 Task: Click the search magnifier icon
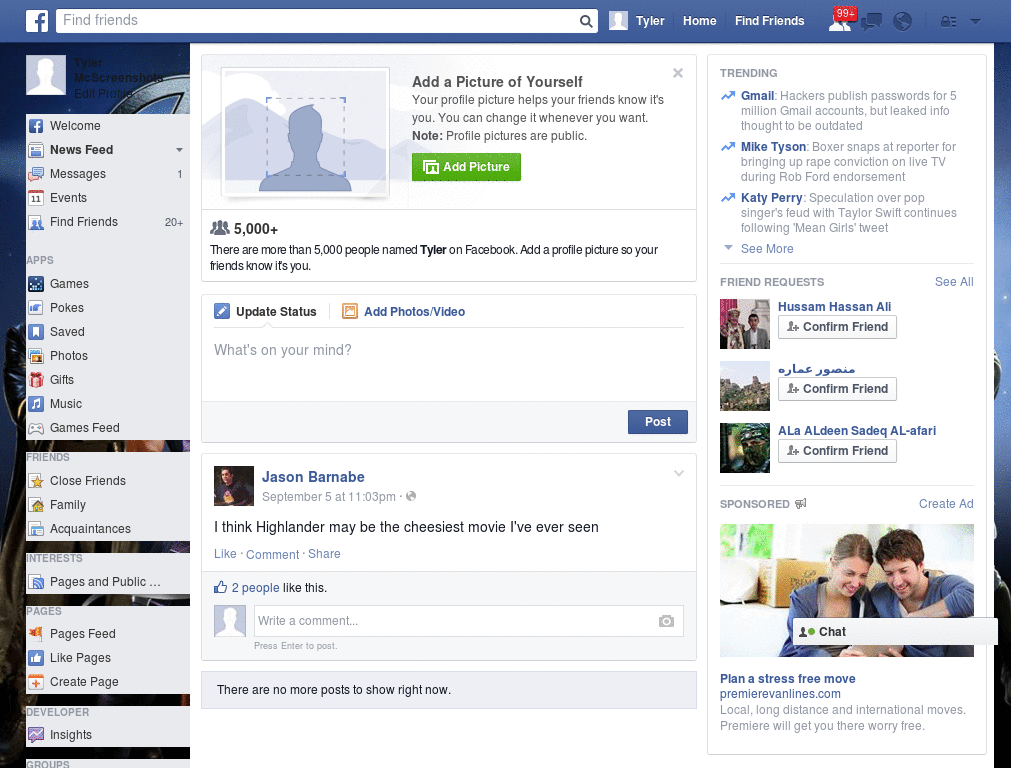586,22
